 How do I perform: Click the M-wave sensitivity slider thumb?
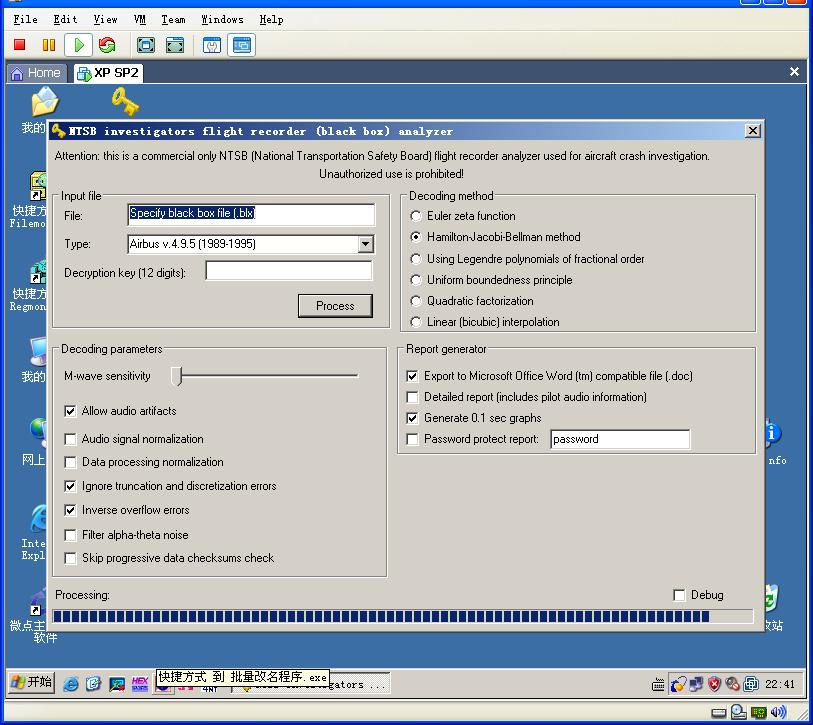pyautogui.click(x=177, y=376)
